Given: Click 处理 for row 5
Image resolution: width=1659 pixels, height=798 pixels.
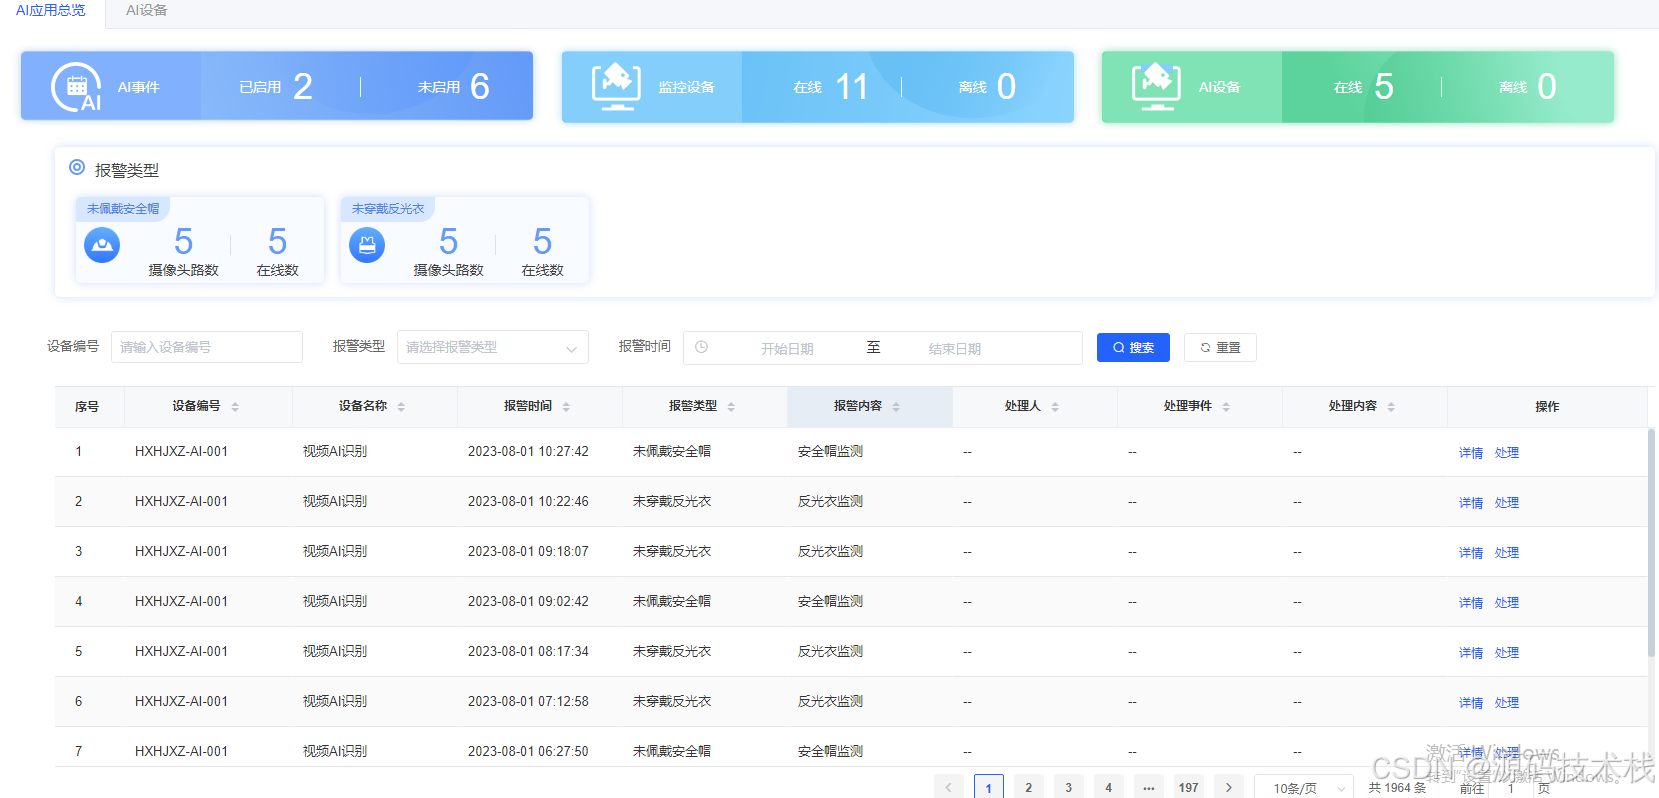Looking at the screenshot, I should click(x=1507, y=653).
